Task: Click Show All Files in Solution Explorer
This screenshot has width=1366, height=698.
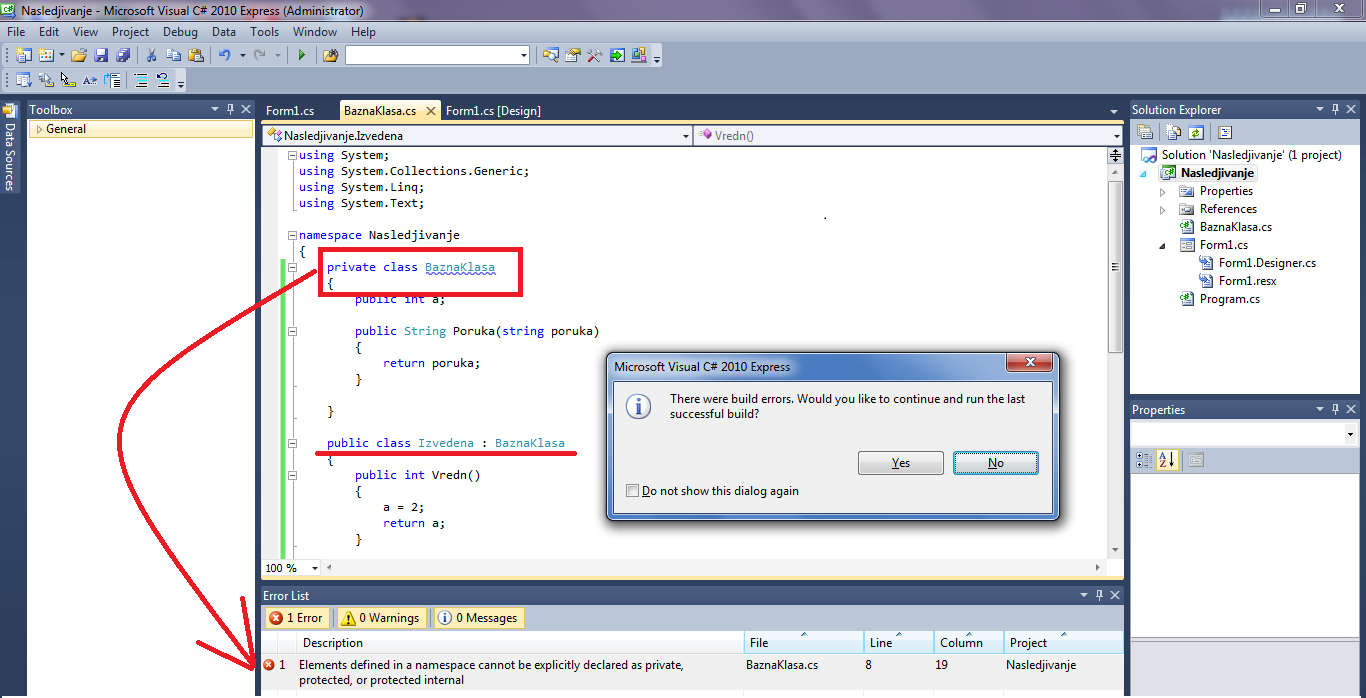Action: pyautogui.click(x=1175, y=132)
